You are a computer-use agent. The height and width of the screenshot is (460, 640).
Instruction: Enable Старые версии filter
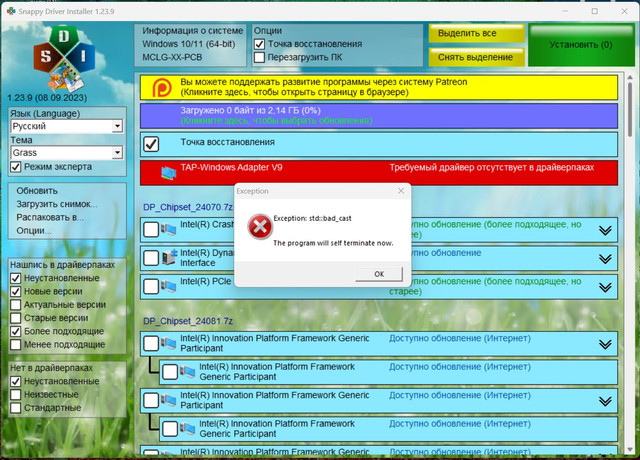pos(16,318)
